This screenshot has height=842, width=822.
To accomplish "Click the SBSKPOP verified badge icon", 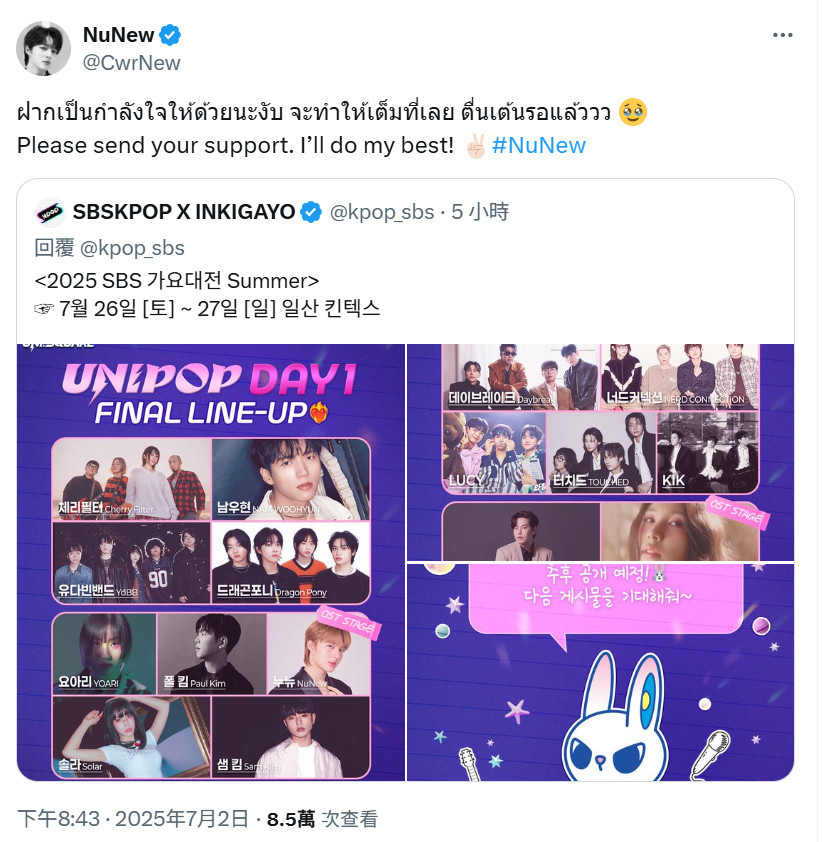I will coord(311,212).
